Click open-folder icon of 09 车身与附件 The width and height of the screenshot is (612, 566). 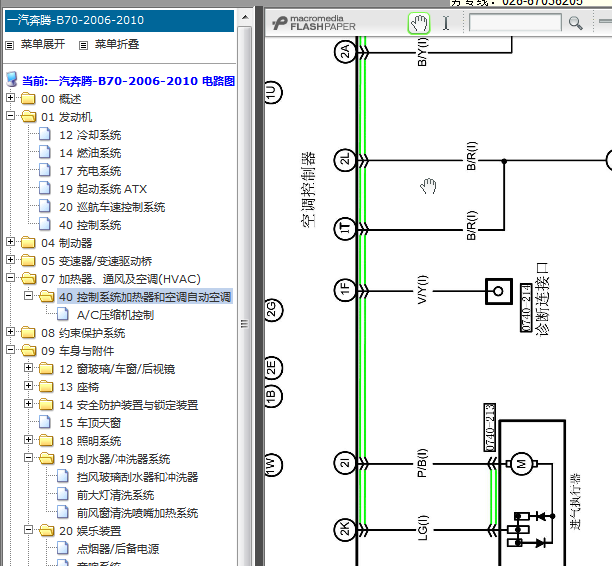(x=28, y=350)
